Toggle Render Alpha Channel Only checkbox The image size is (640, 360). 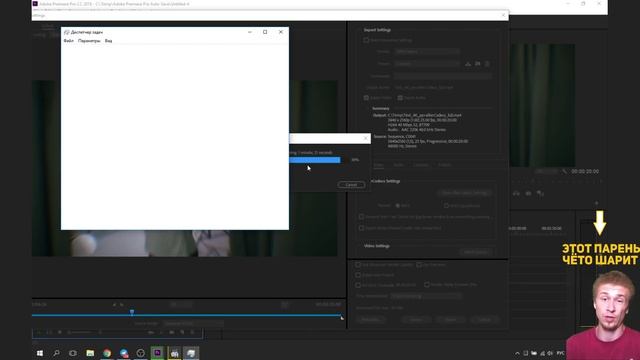point(427,285)
